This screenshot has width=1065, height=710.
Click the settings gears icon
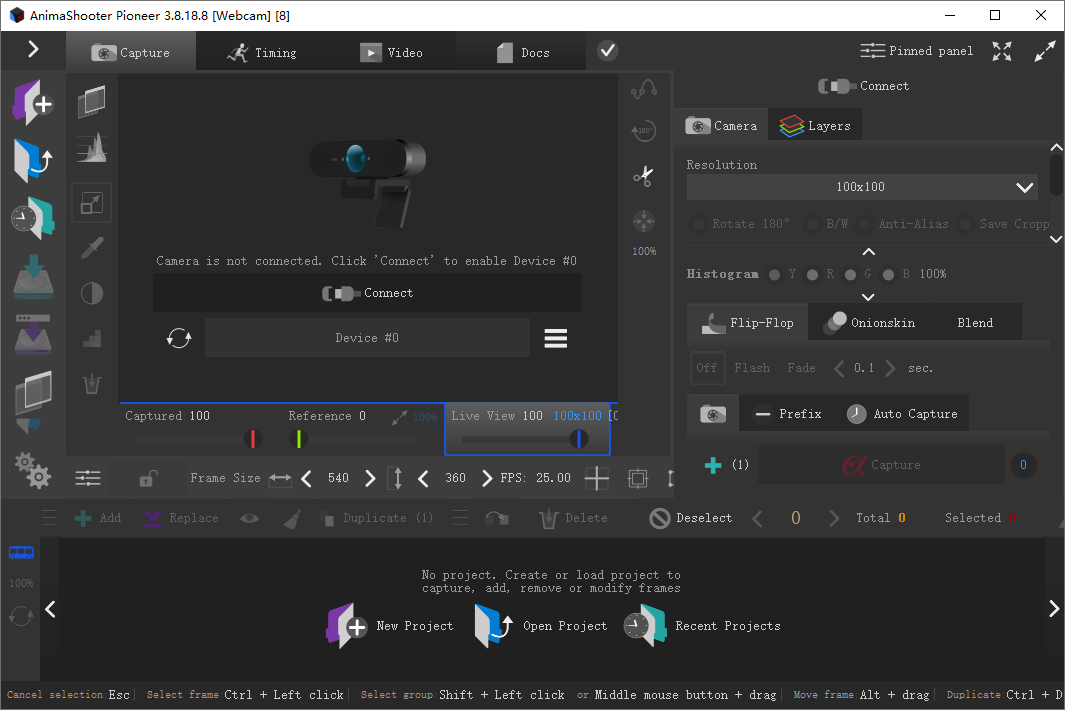33,470
